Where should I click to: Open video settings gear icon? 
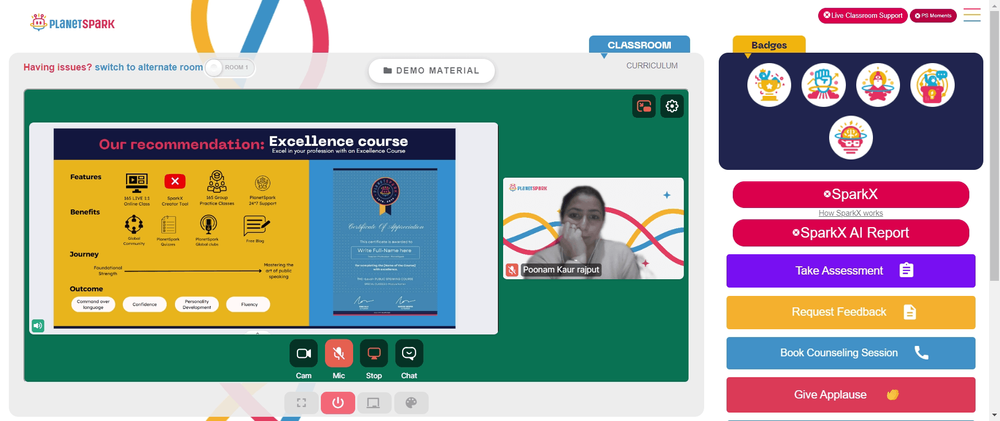pos(672,107)
